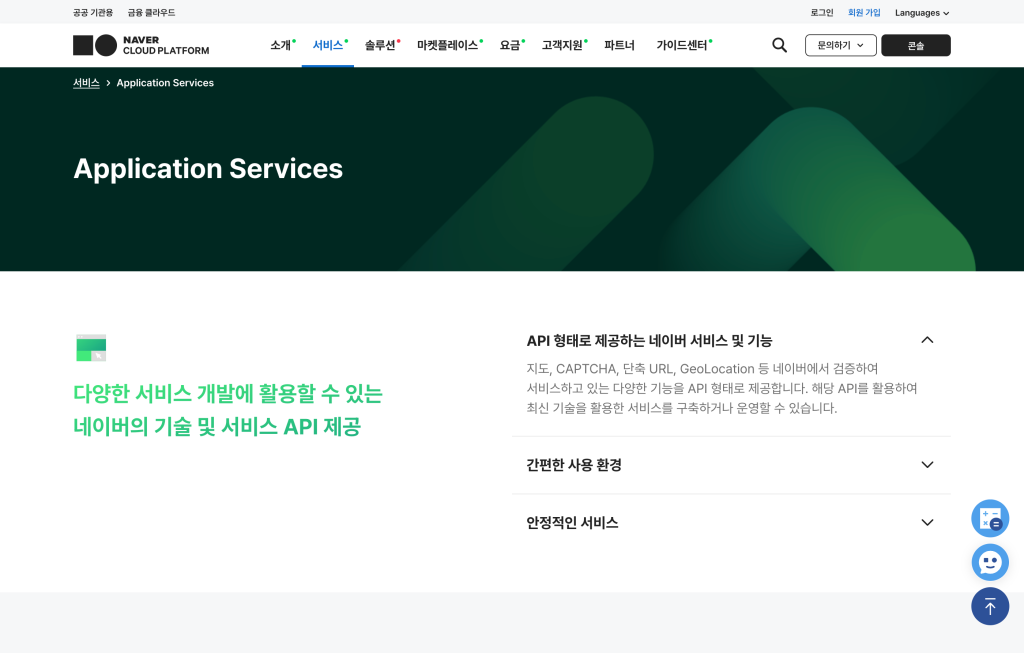Open the pricing calculator floating icon
This screenshot has width=1024, height=653.
click(990, 518)
